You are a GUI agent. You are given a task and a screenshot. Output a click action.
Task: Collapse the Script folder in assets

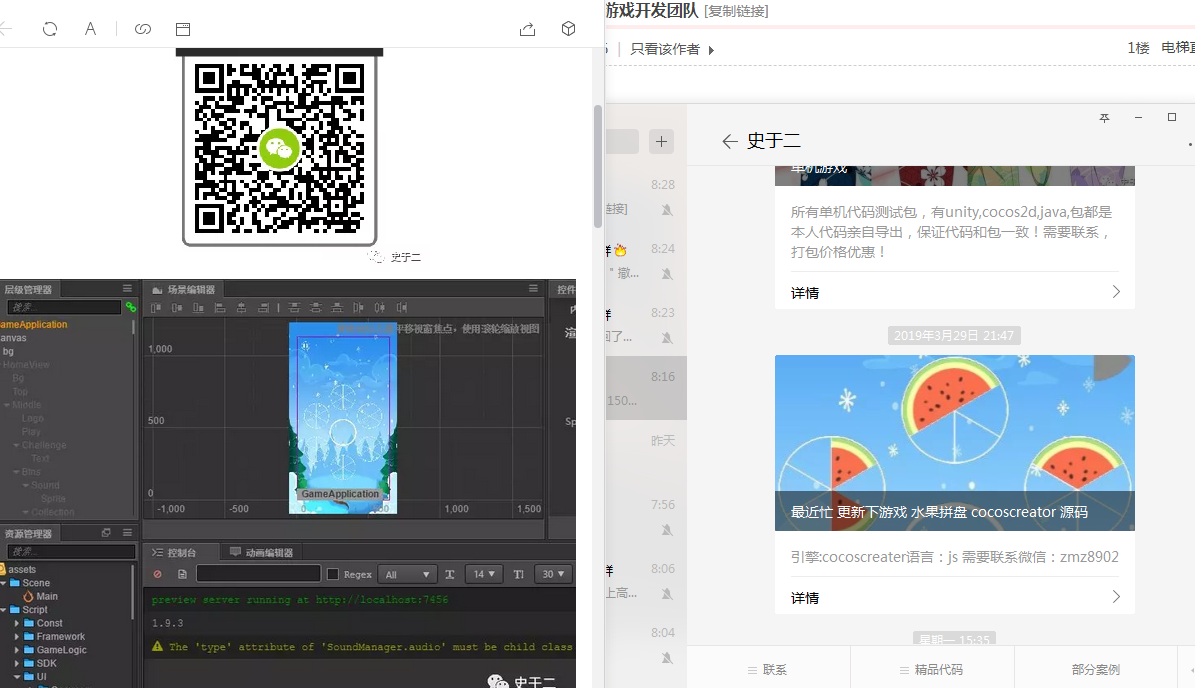tap(4, 610)
